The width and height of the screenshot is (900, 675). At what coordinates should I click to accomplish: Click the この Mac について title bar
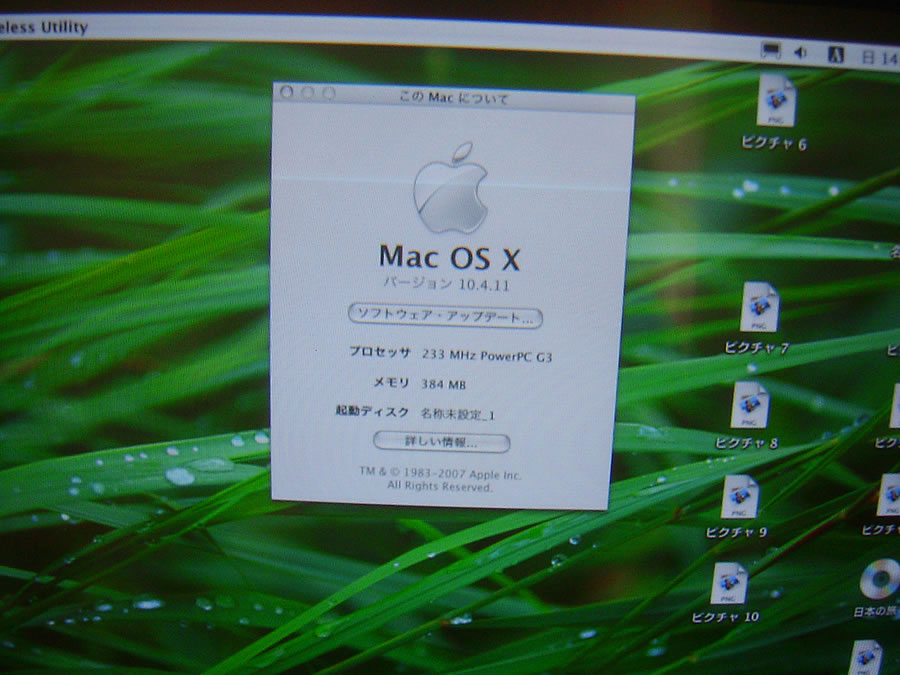click(453, 97)
